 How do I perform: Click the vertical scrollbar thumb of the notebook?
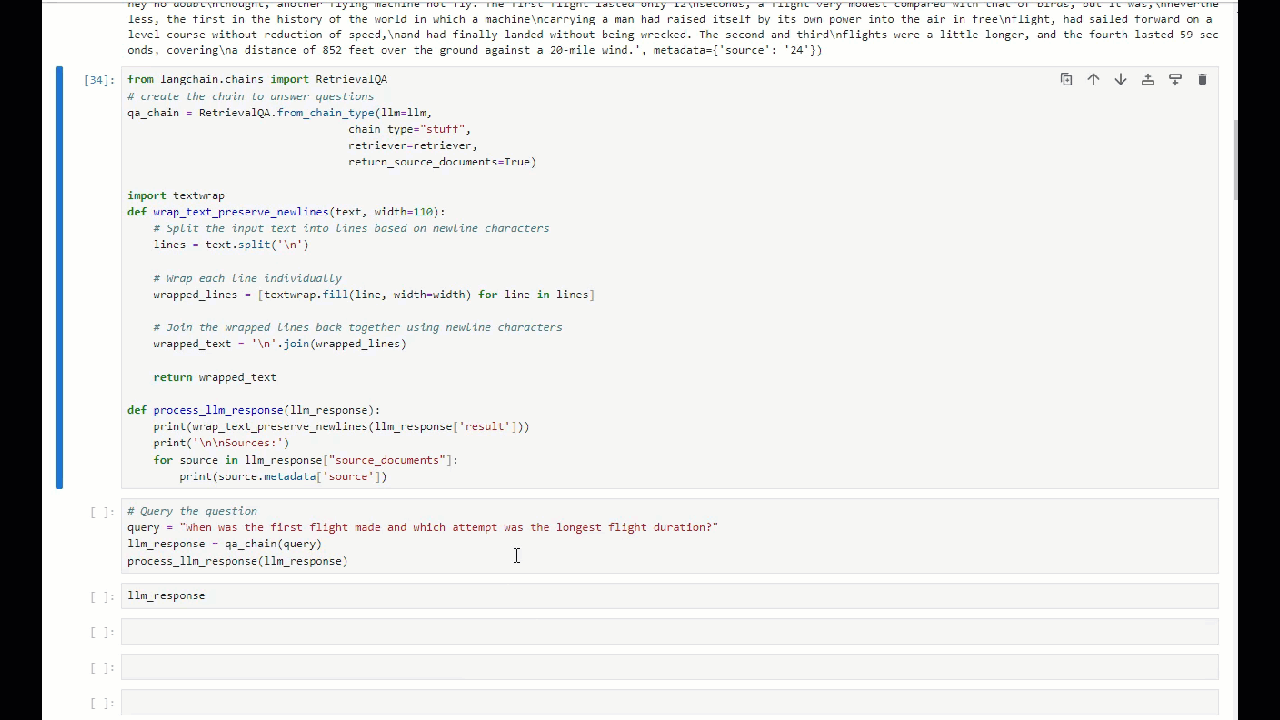point(1236,160)
